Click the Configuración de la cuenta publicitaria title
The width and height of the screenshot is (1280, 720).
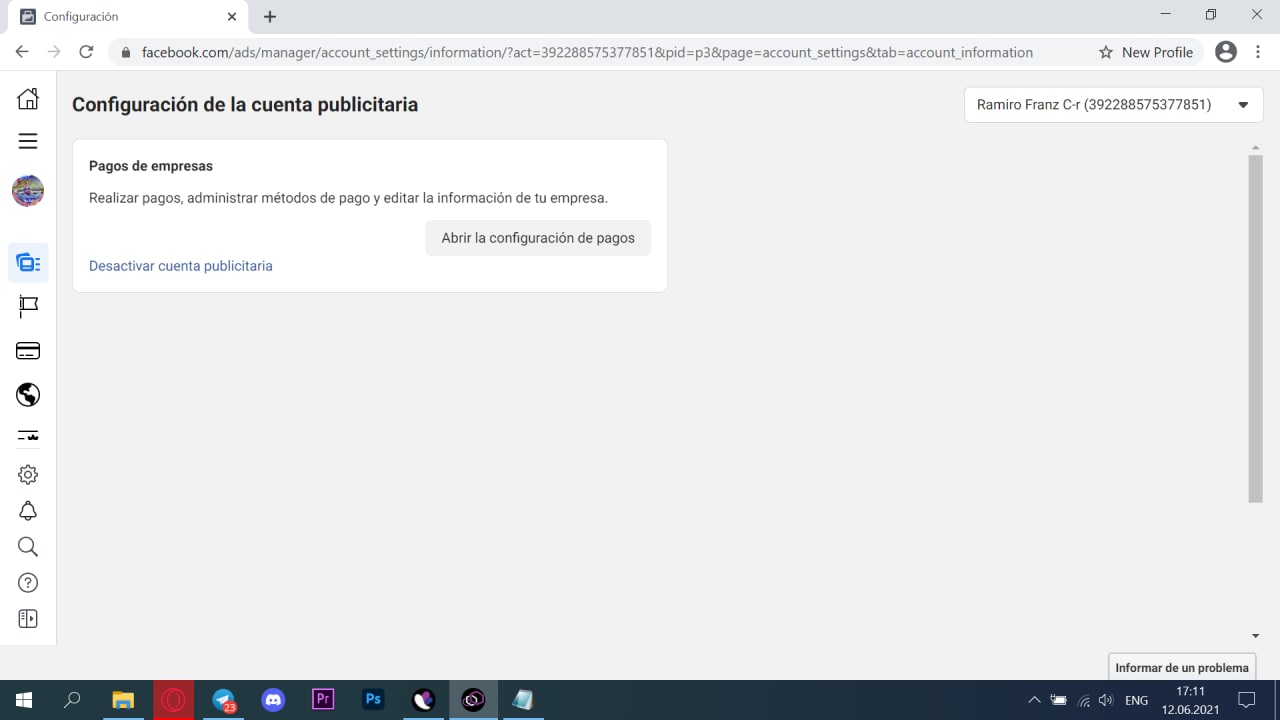[245, 105]
